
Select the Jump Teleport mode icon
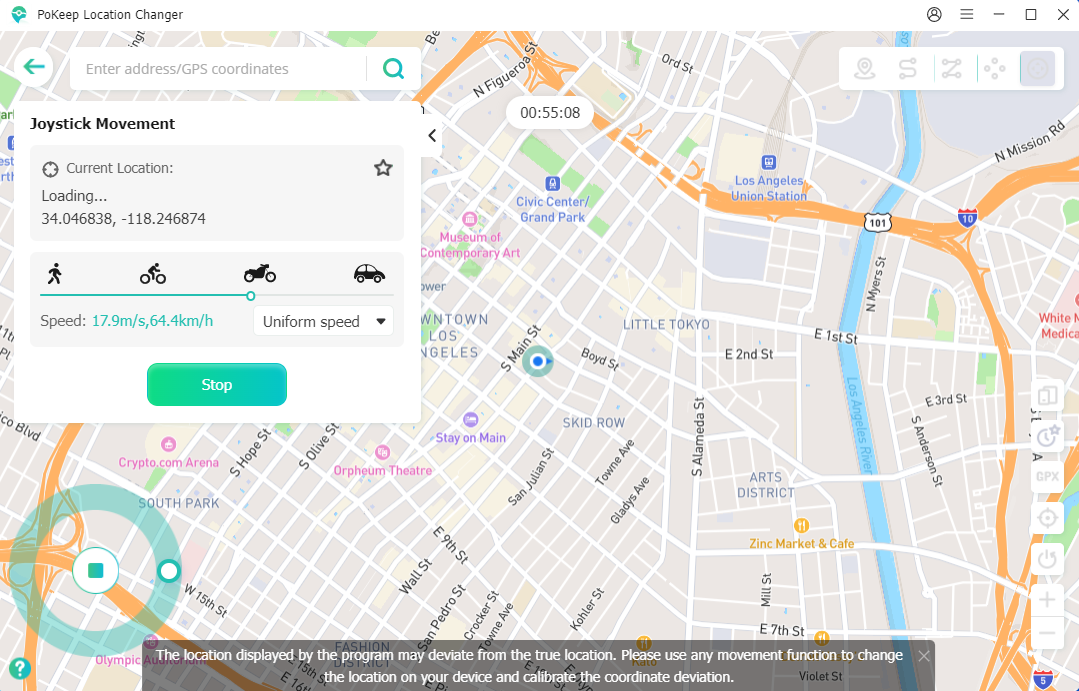coord(994,69)
